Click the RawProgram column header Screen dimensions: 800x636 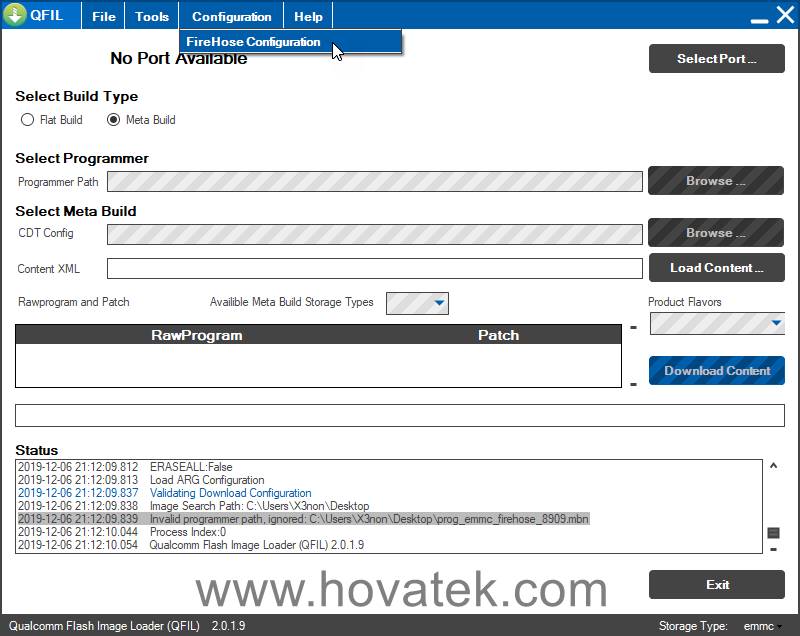coord(196,335)
